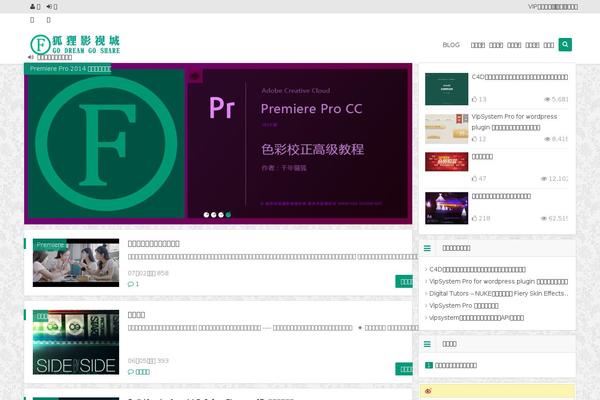Screen dimensions: 600x400
Task: Click the Premiere tag on the women thumbnail
Action: 50,245
